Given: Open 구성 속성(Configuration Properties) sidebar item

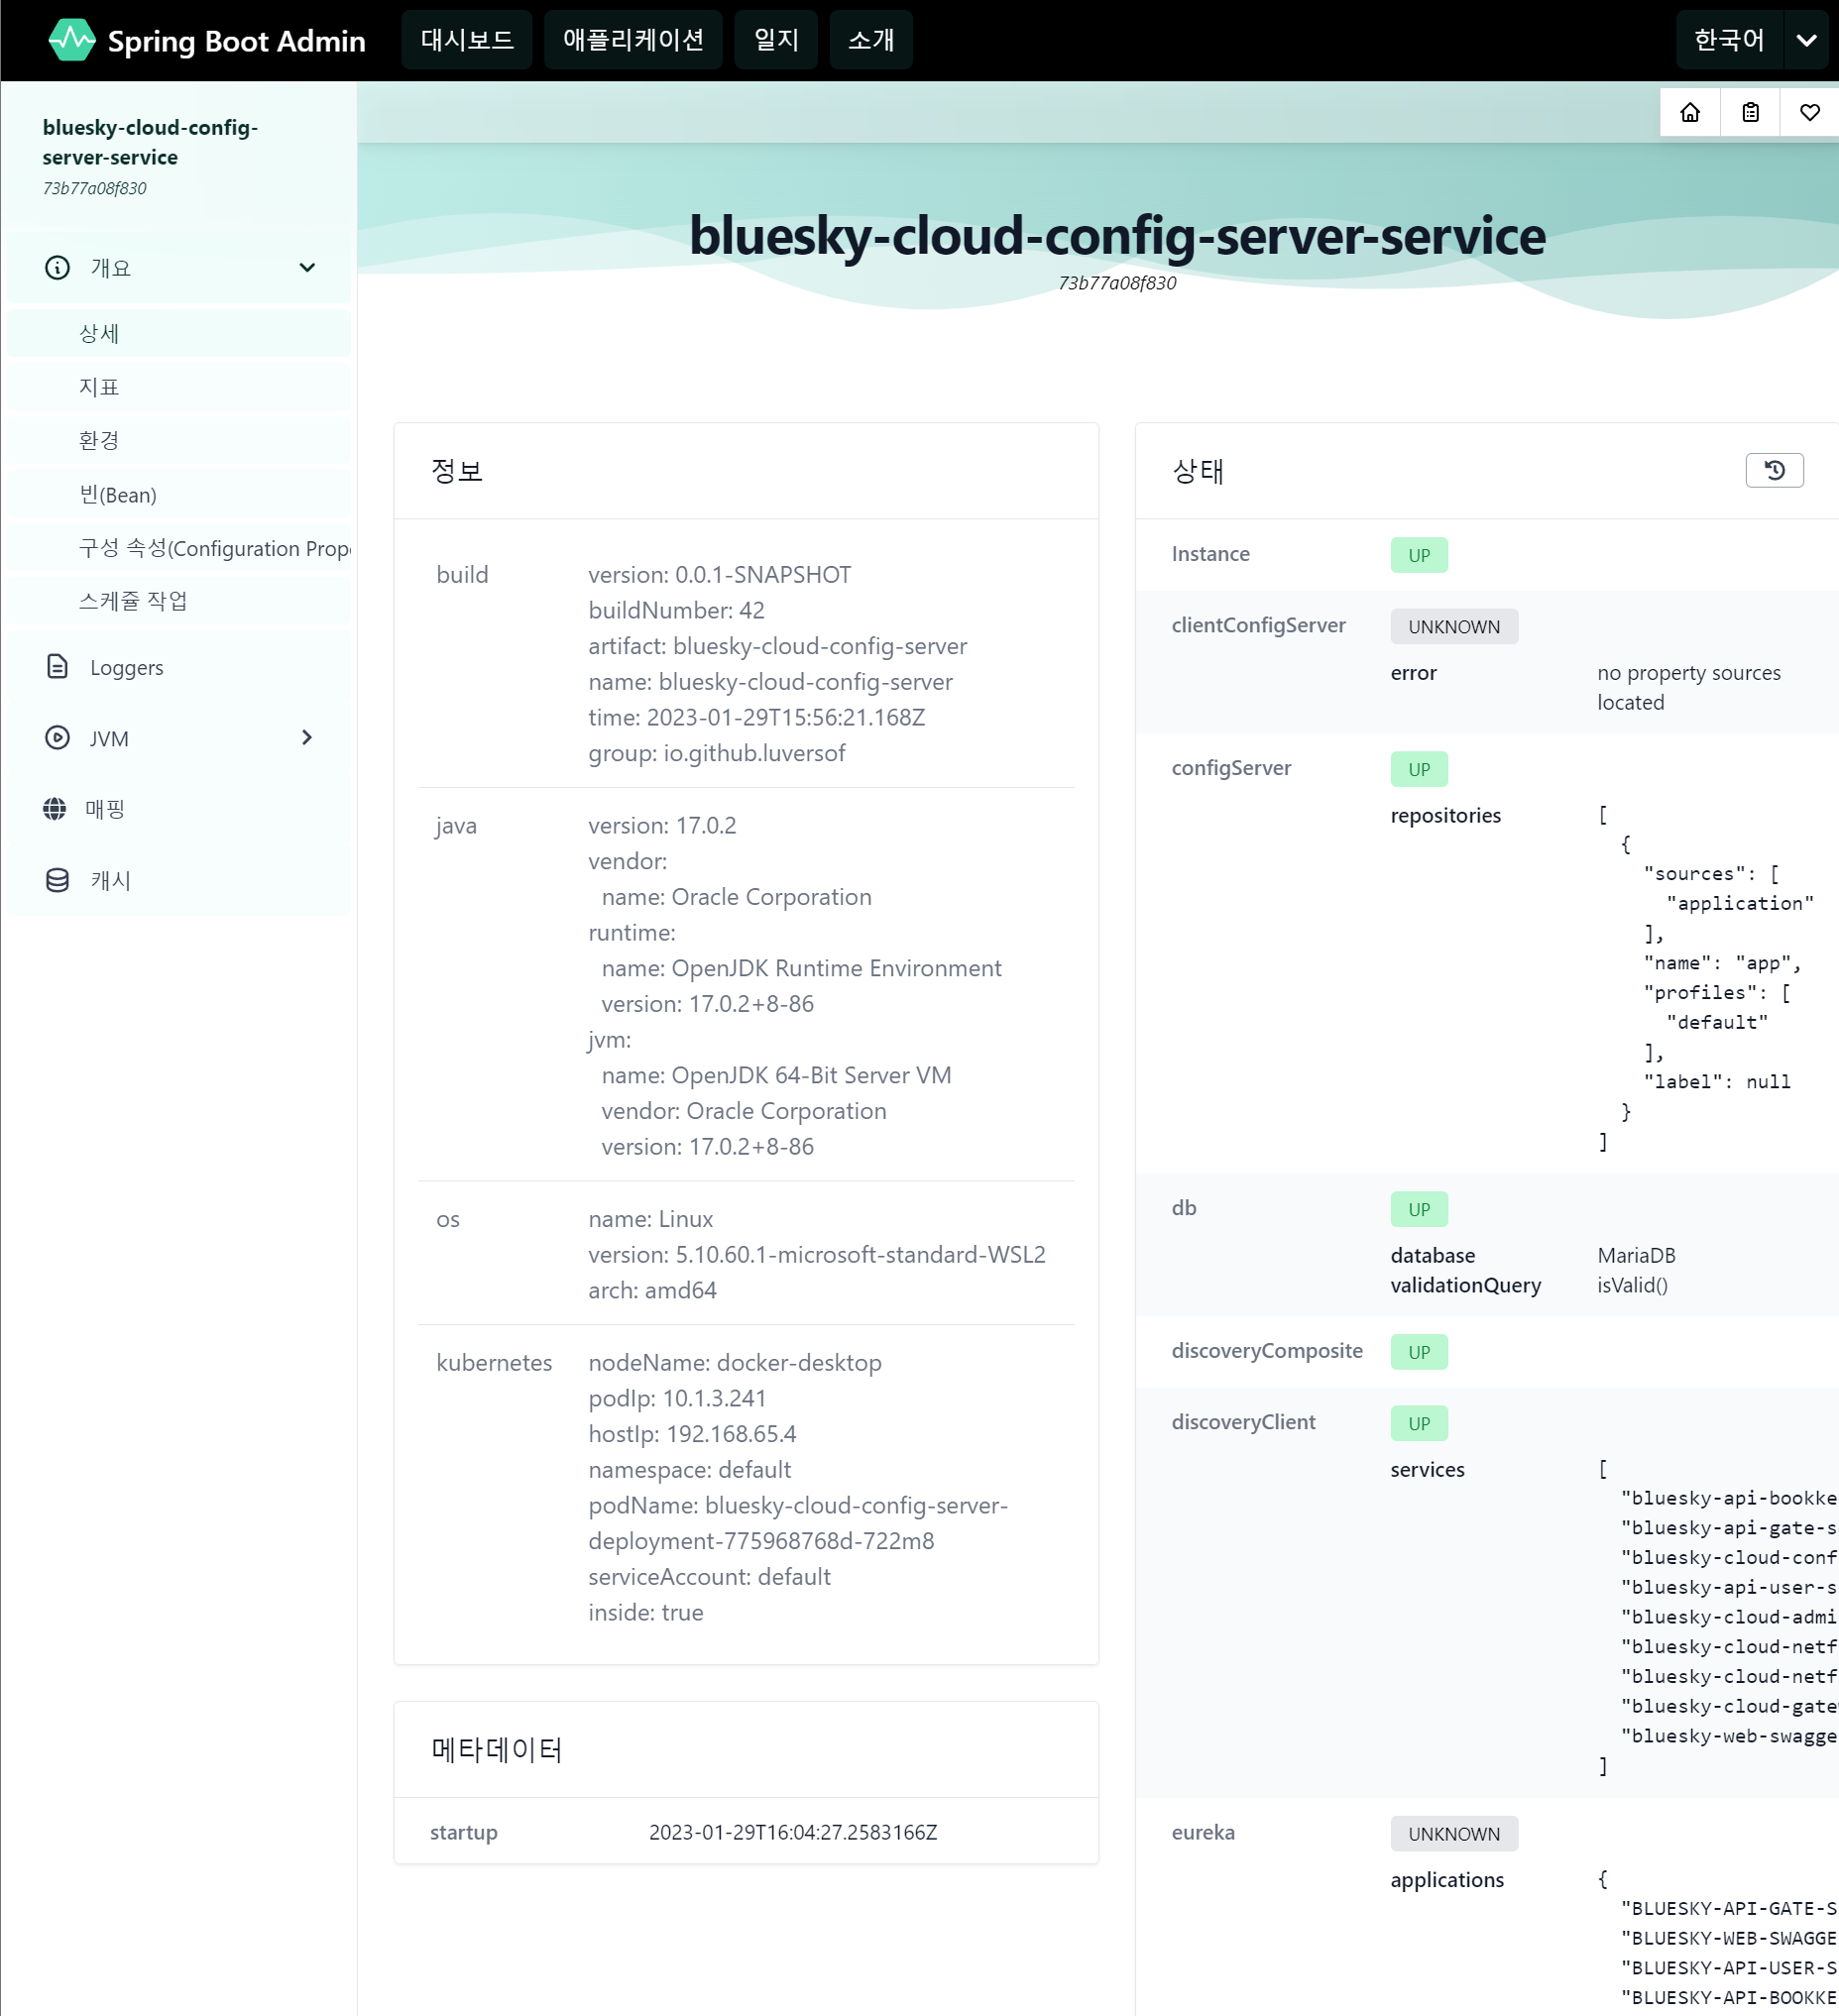Looking at the screenshot, I should (179, 548).
